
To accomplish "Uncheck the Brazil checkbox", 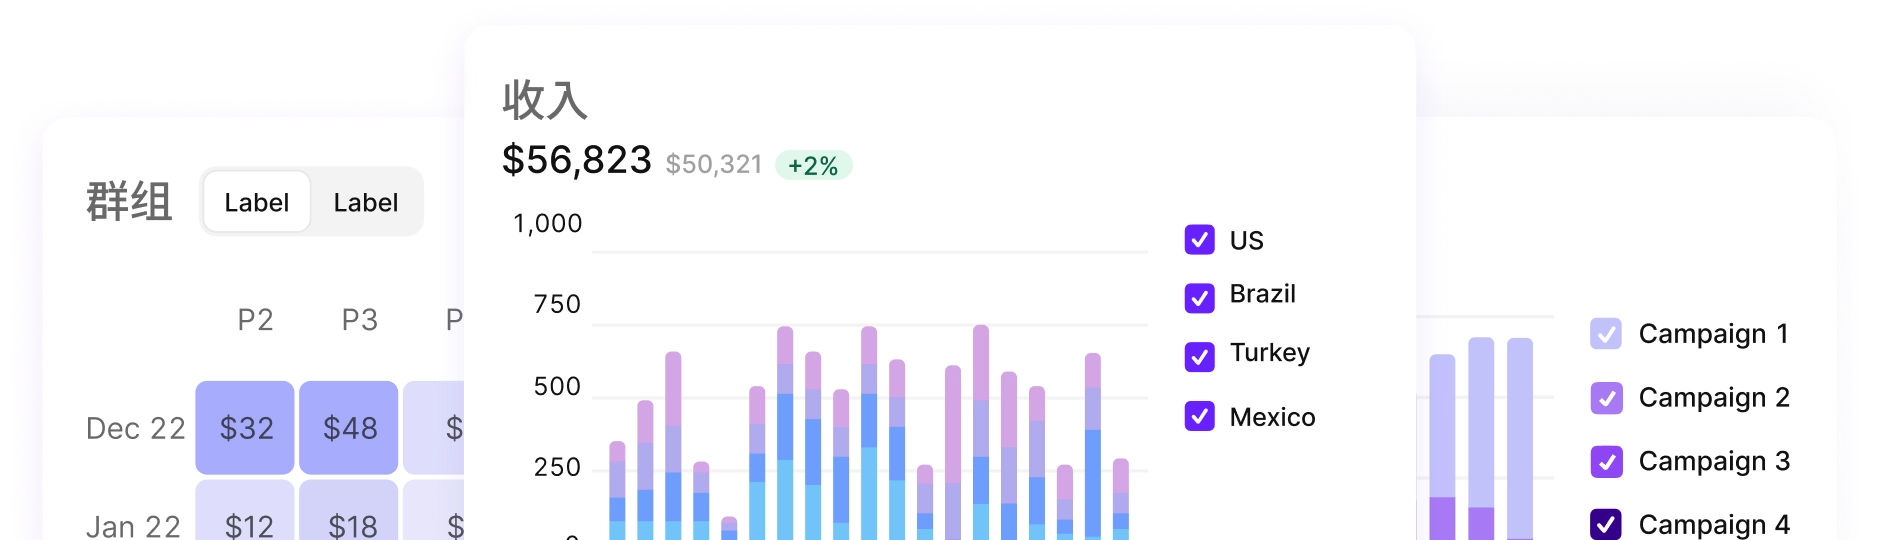I will click(1199, 298).
